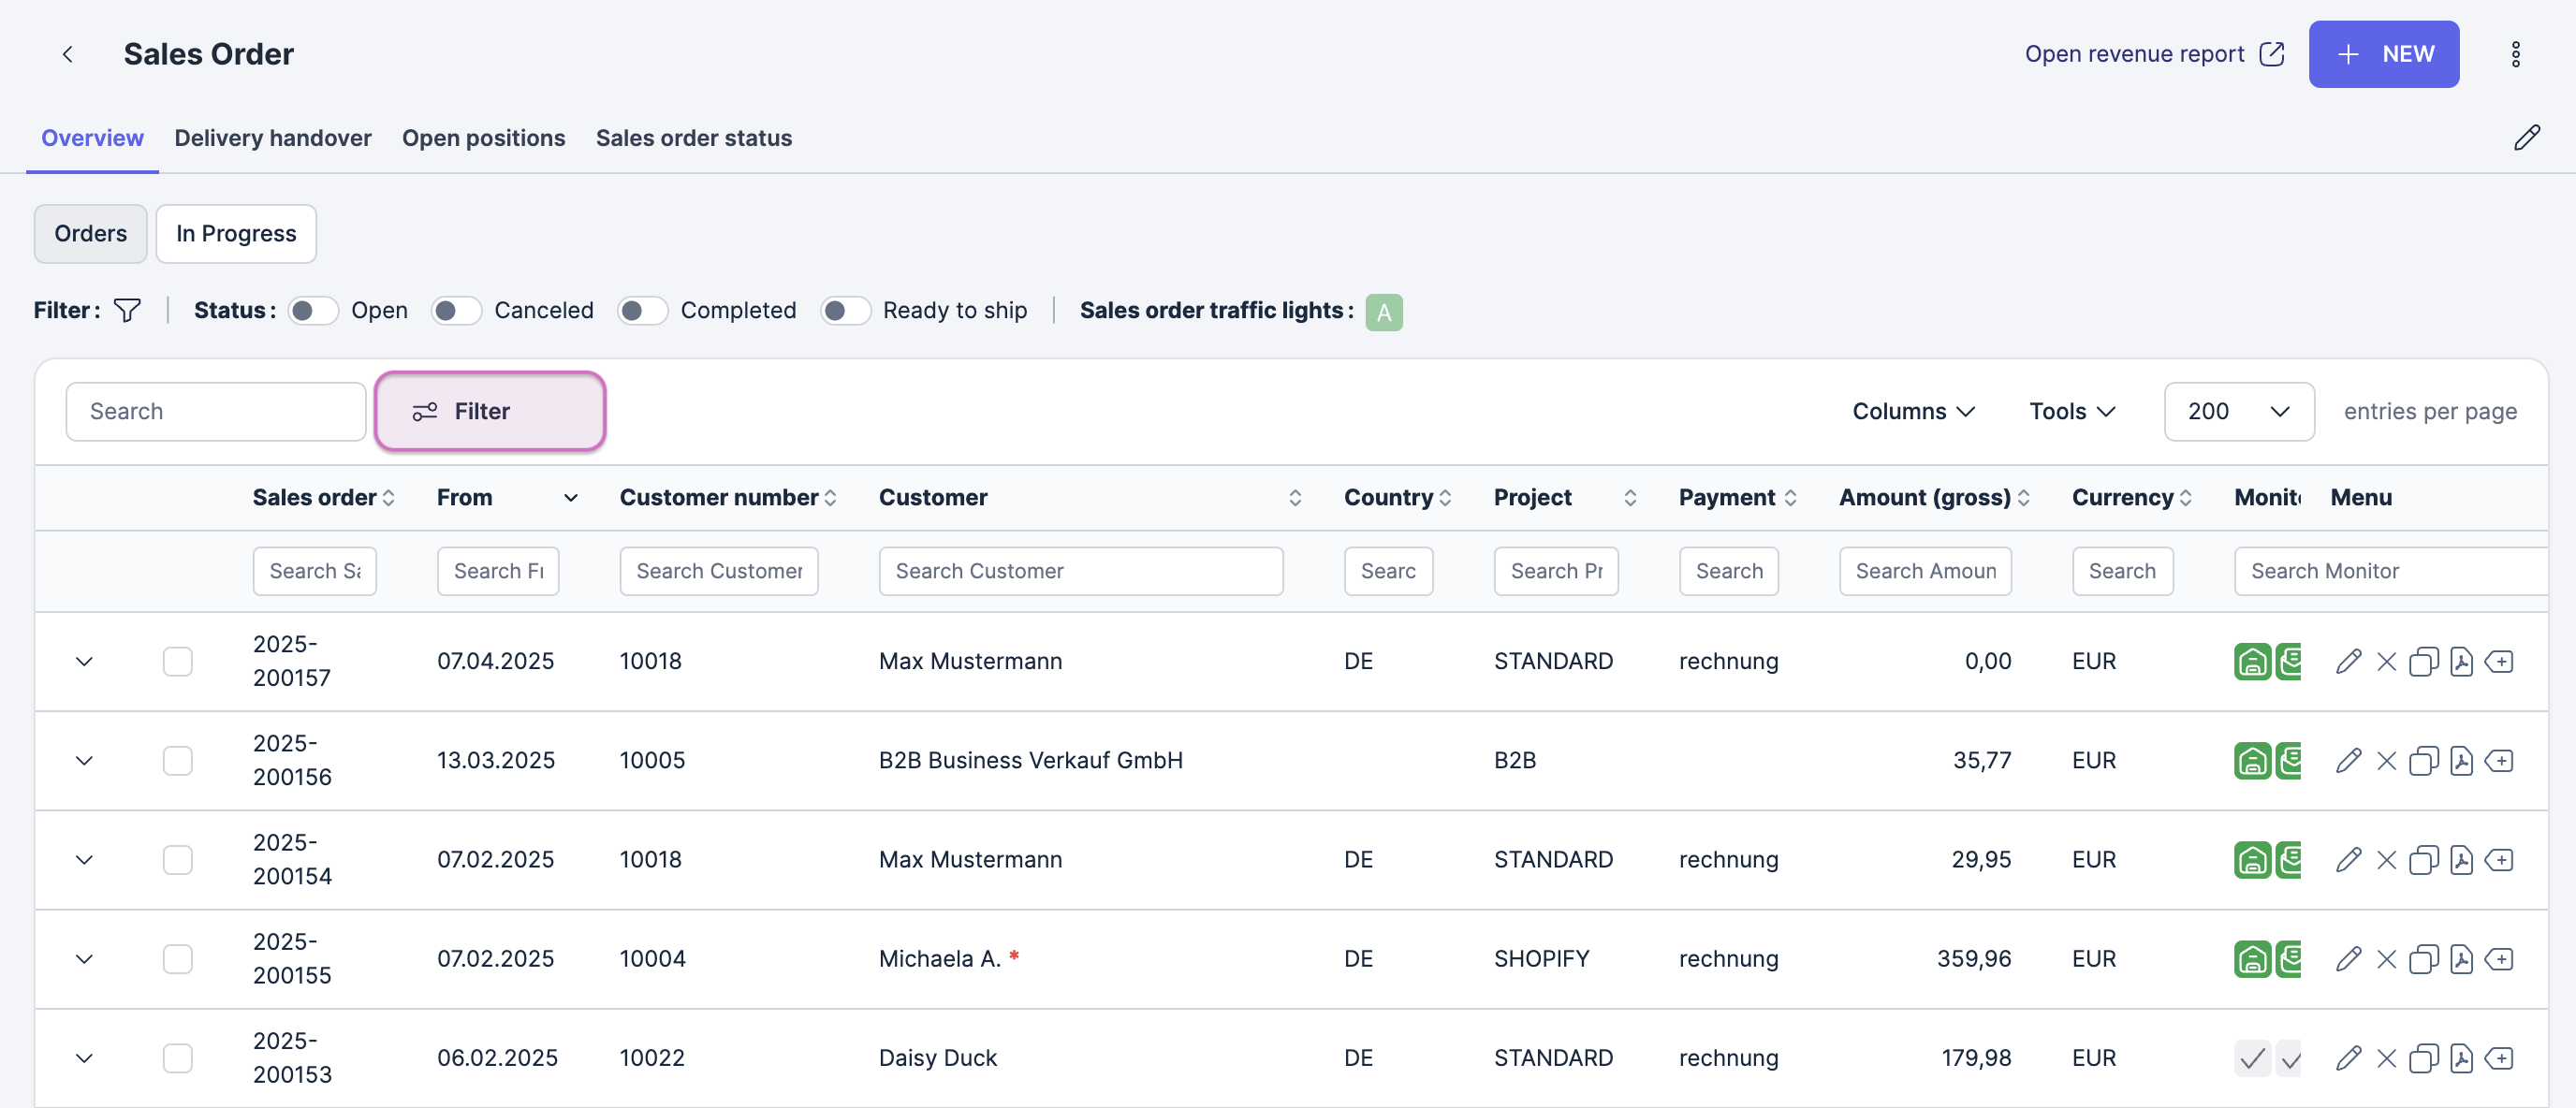
Task: Check the box for order 2025-200153
Action: 177,1058
